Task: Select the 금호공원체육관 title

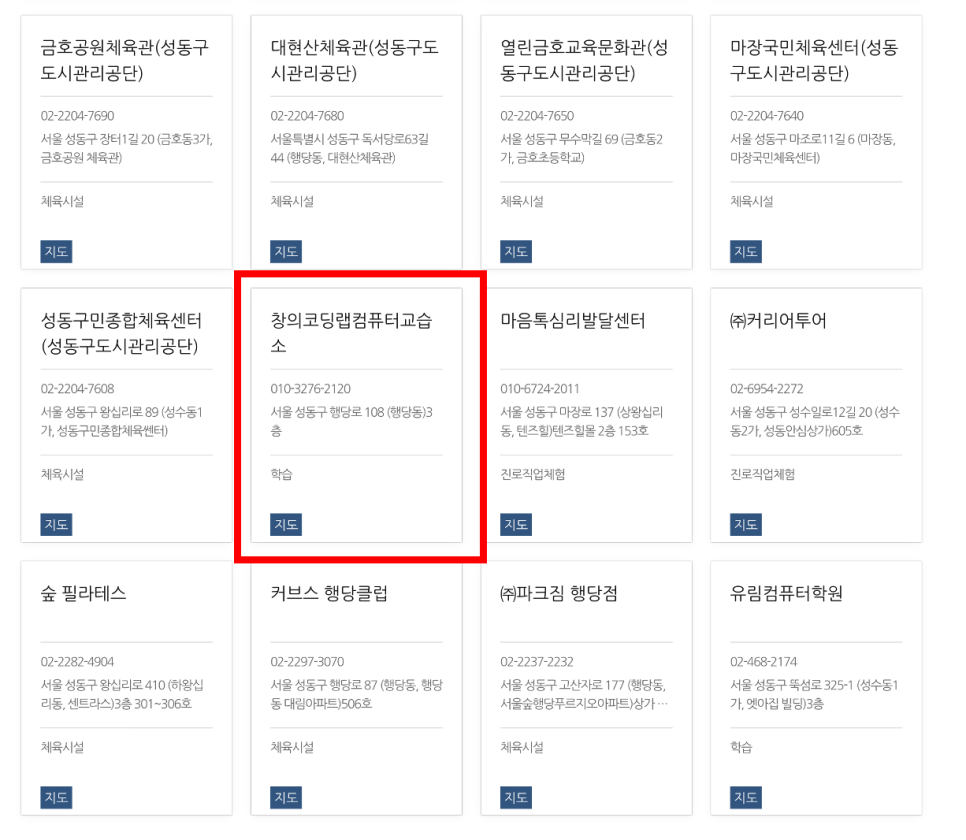Action: click(x=125, y=60)
